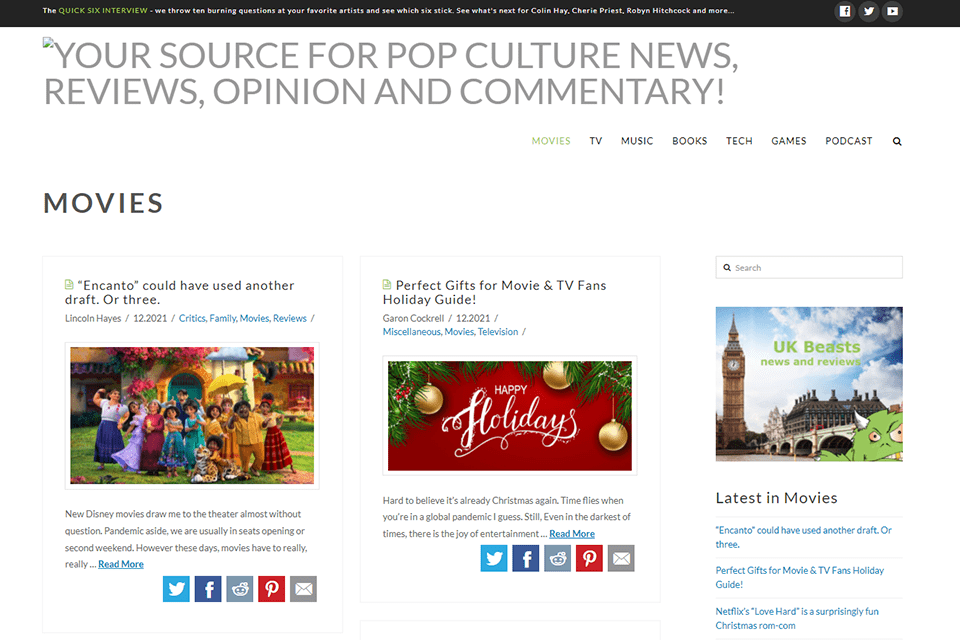Image resolution: width=960 pixels, height=640 pixels.
Task: Share Encanto article on Facebook
Action: coord(208,589)
